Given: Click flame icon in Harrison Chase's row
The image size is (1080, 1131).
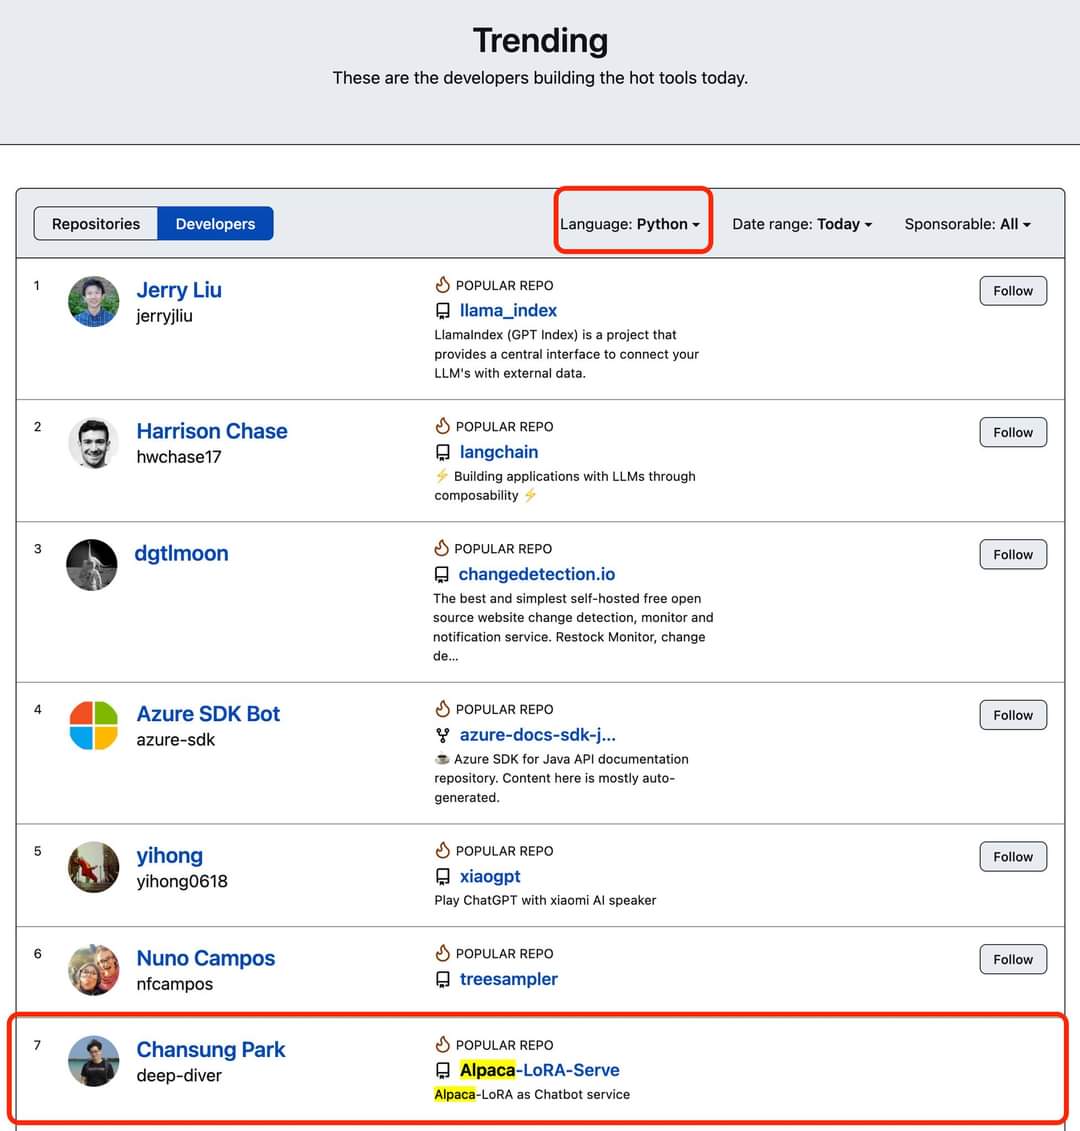Looking at the screenshot, I should tap(442, 426).
